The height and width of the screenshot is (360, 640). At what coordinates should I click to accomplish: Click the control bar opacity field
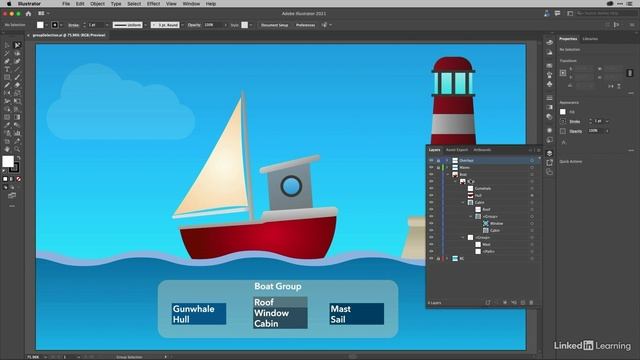[213, 25]
